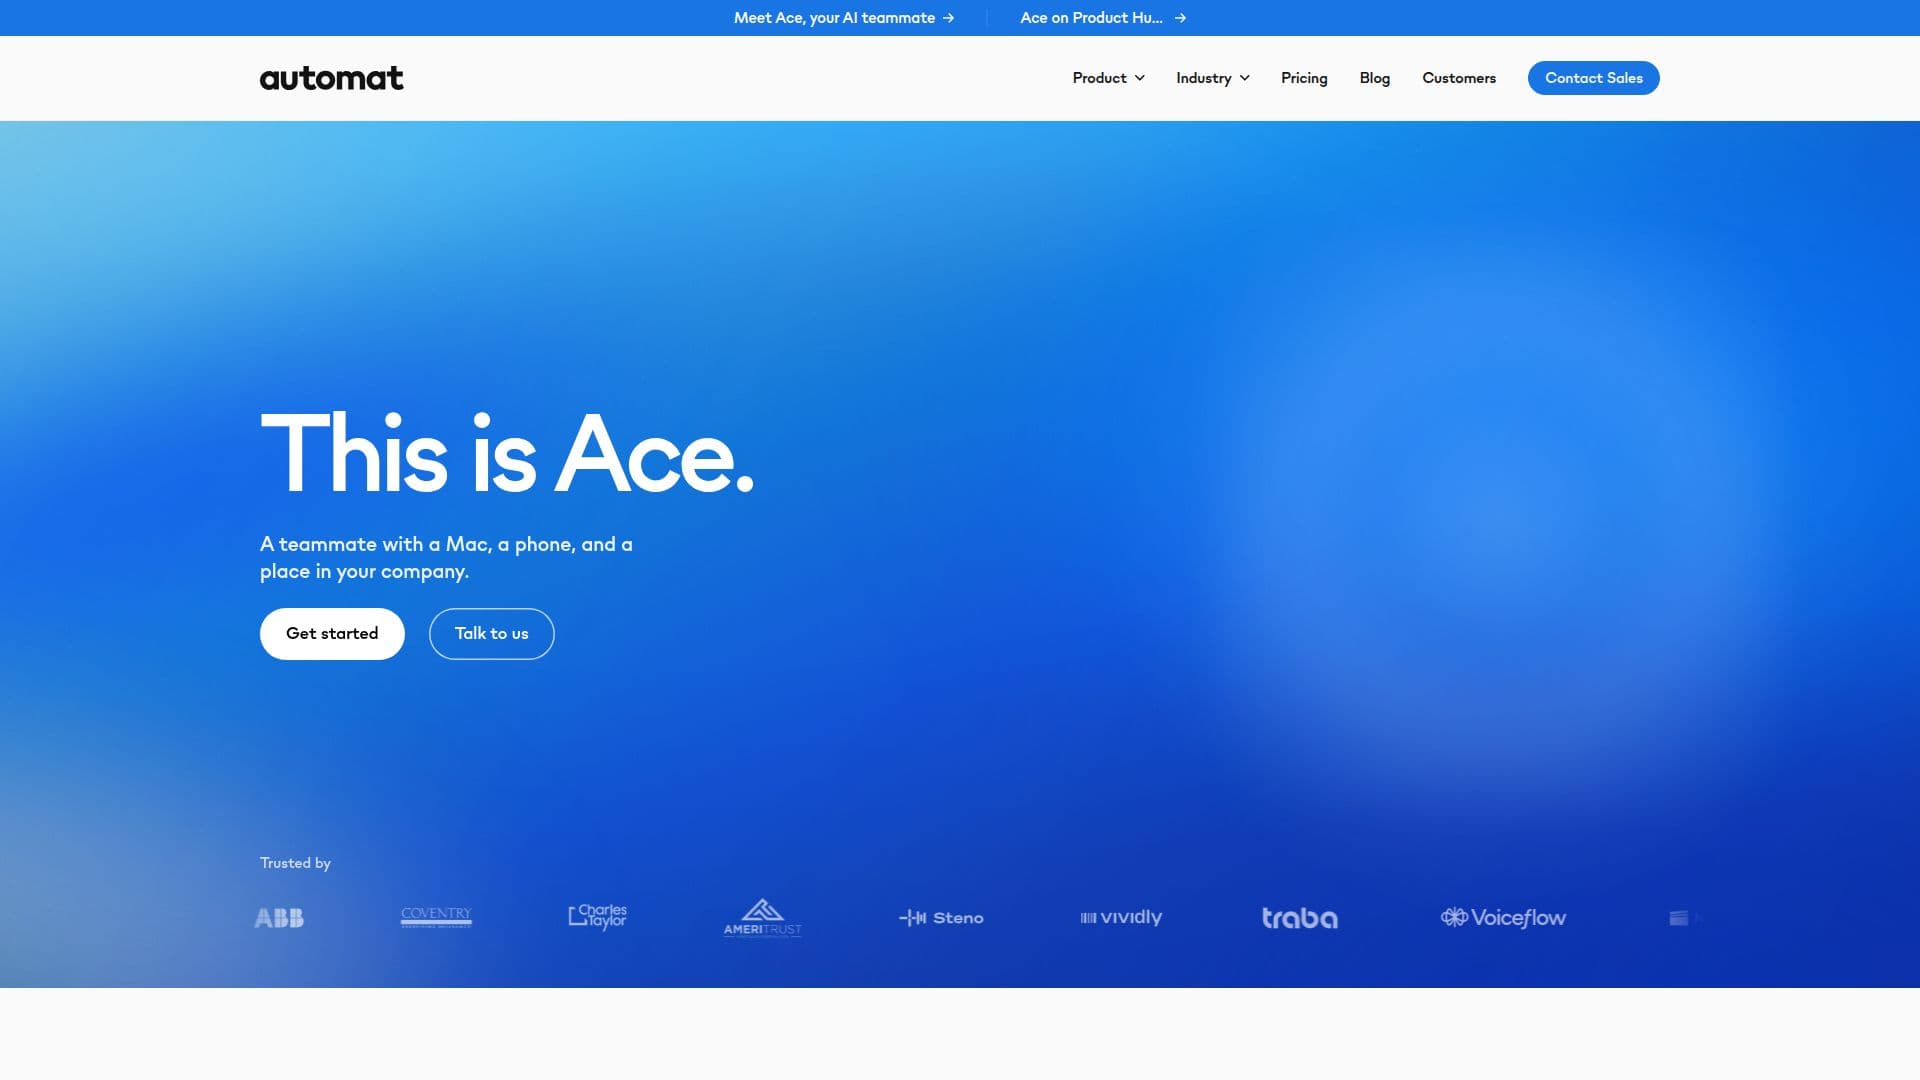Click the AmeriTrust logo
The height and width of the screenshot is (1080, 1920).
762,917
